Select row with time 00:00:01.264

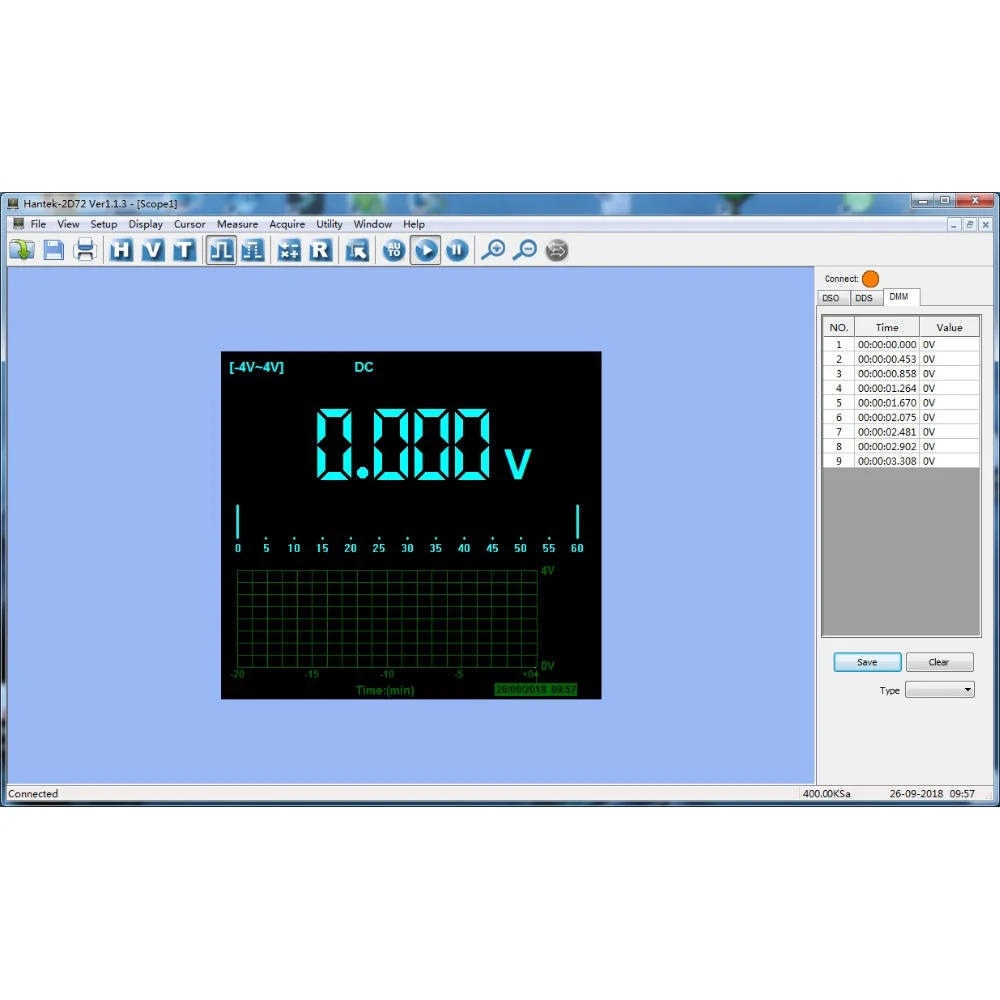tap(901, 388)
